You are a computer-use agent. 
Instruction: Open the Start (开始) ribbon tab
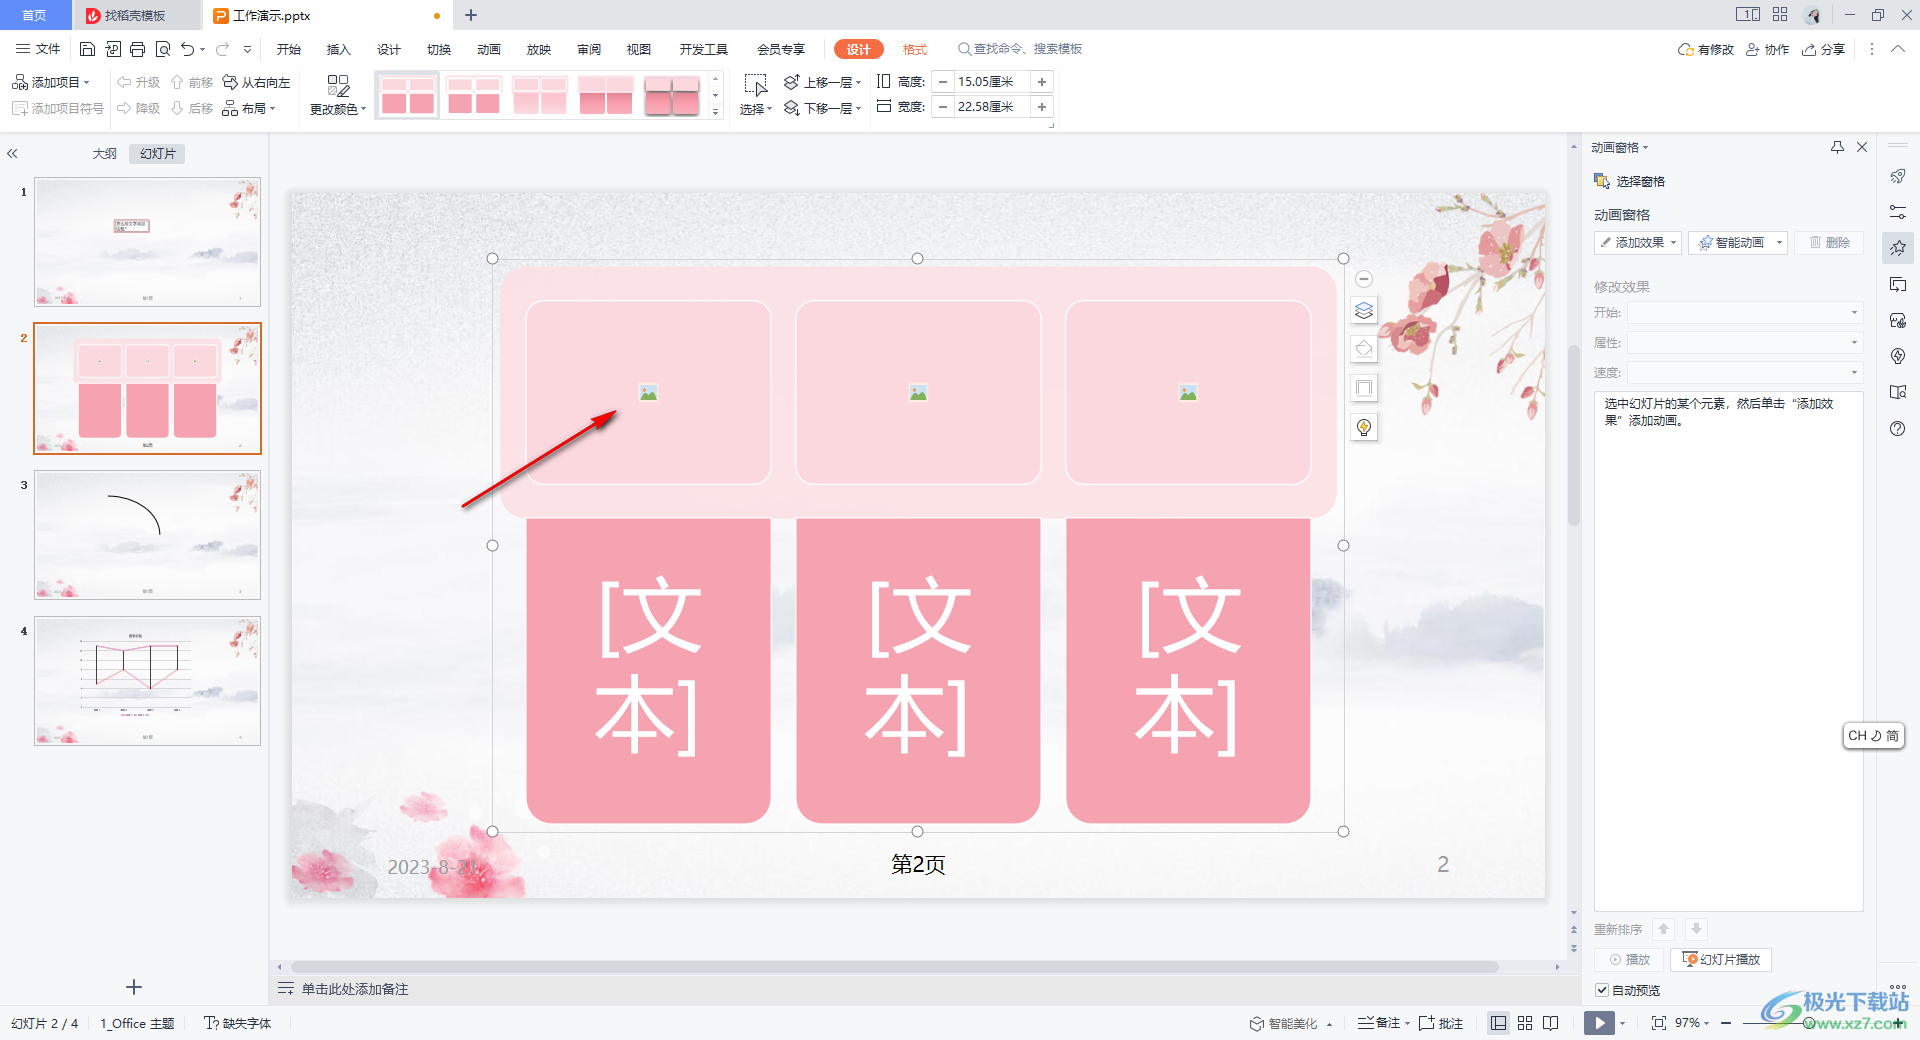(x=289, y=49)
